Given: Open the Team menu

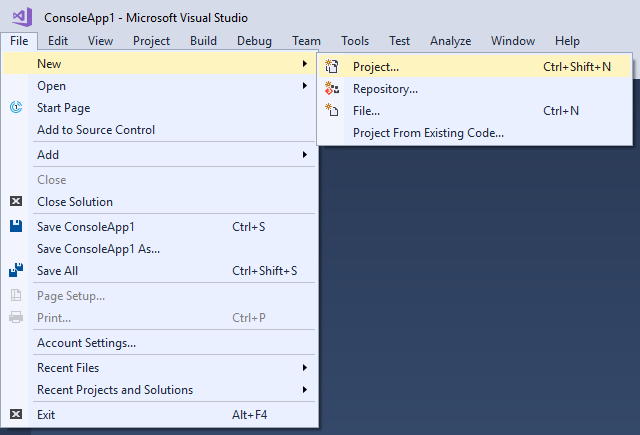Looking at the screenshot, I should [x=307, y=41].
